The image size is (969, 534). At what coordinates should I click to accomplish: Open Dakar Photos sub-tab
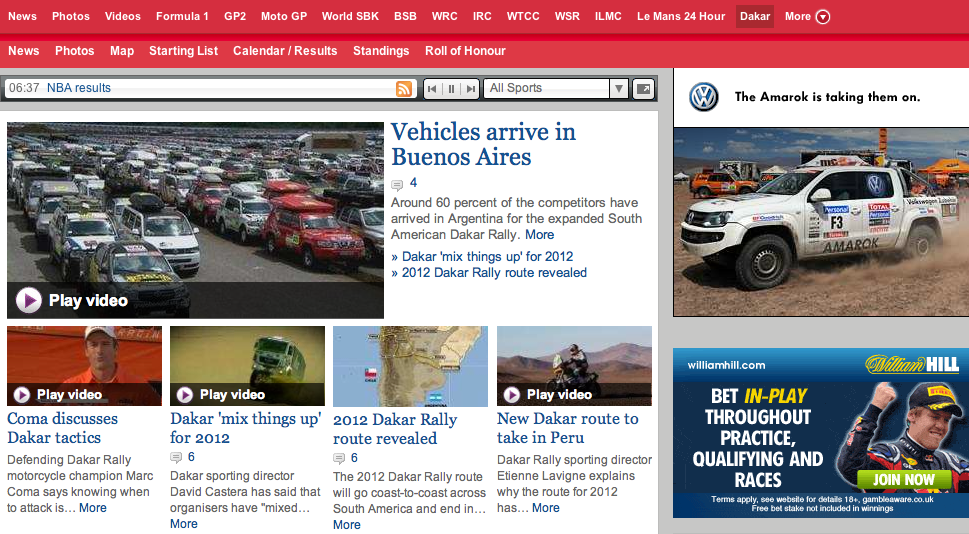point(74,51)
